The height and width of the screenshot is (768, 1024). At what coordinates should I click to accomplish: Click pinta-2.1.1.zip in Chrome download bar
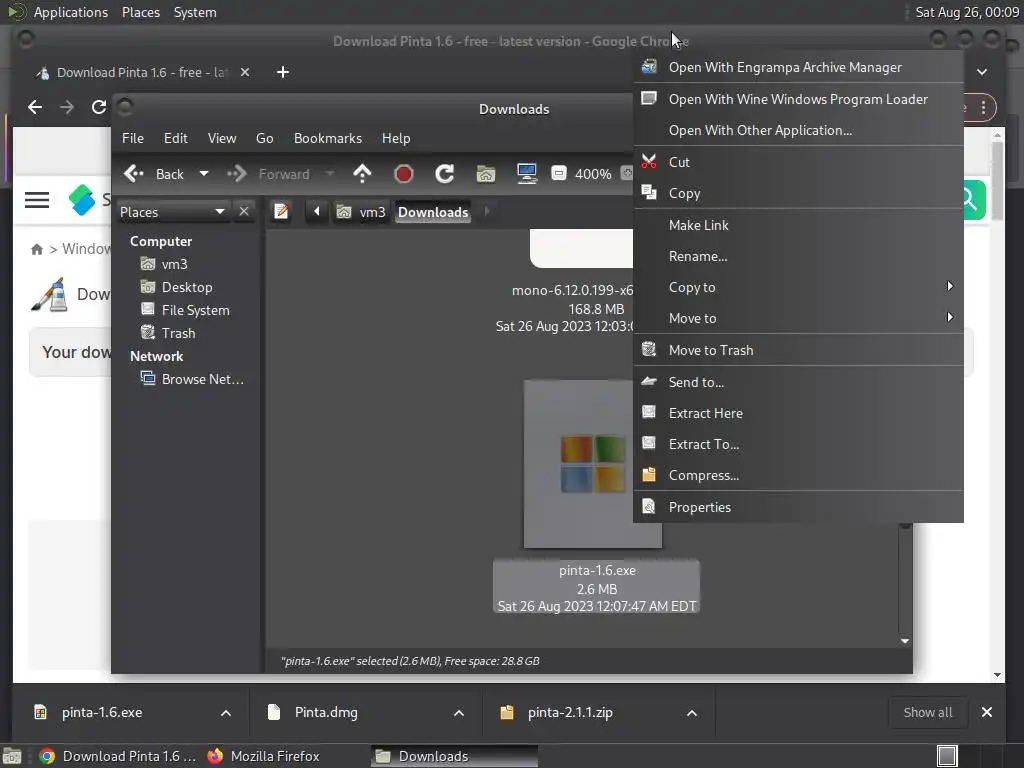pos(569,712)
